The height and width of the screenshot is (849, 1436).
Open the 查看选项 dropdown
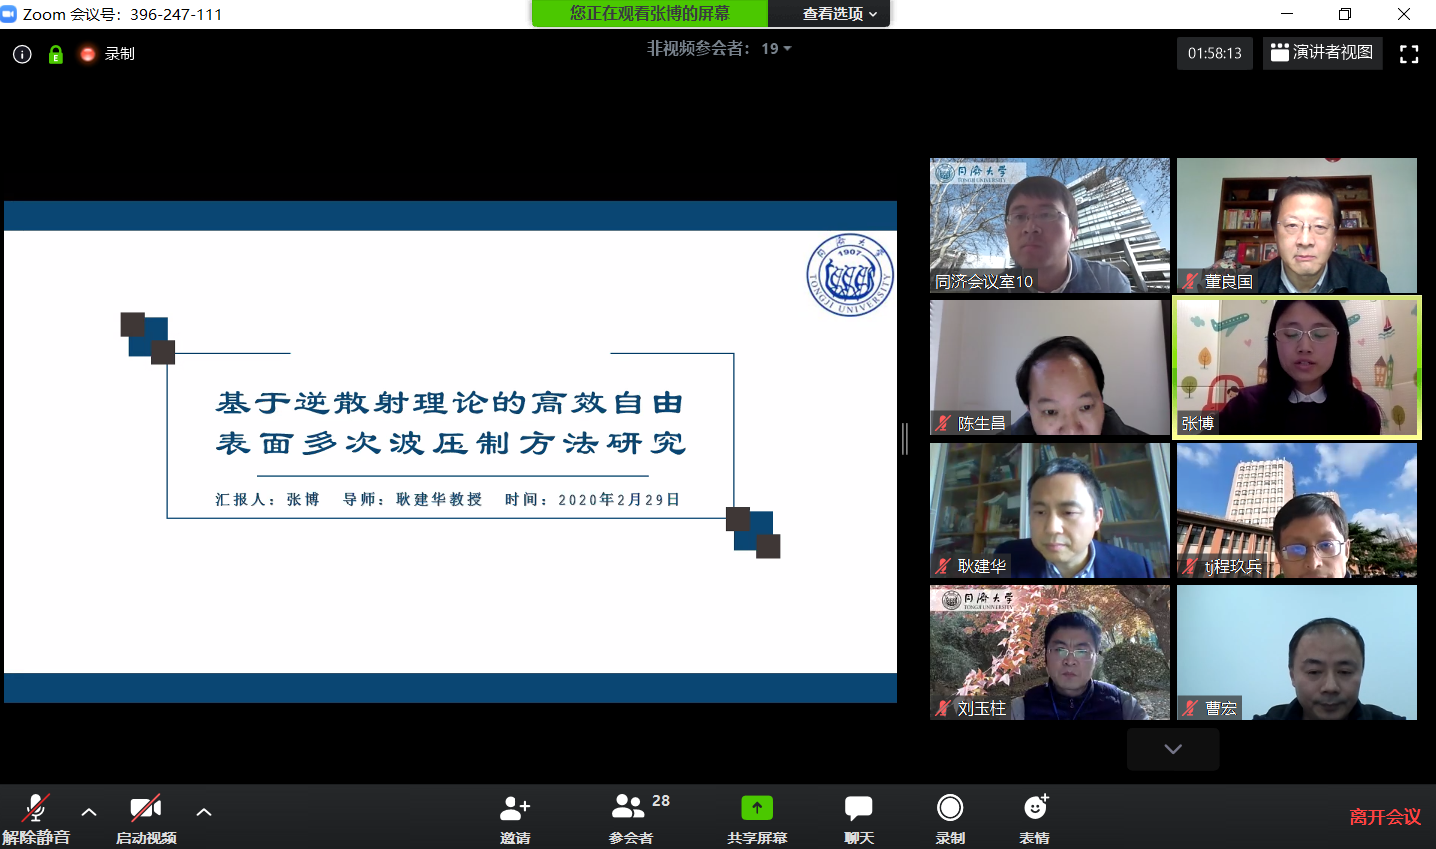click(839, 14)
